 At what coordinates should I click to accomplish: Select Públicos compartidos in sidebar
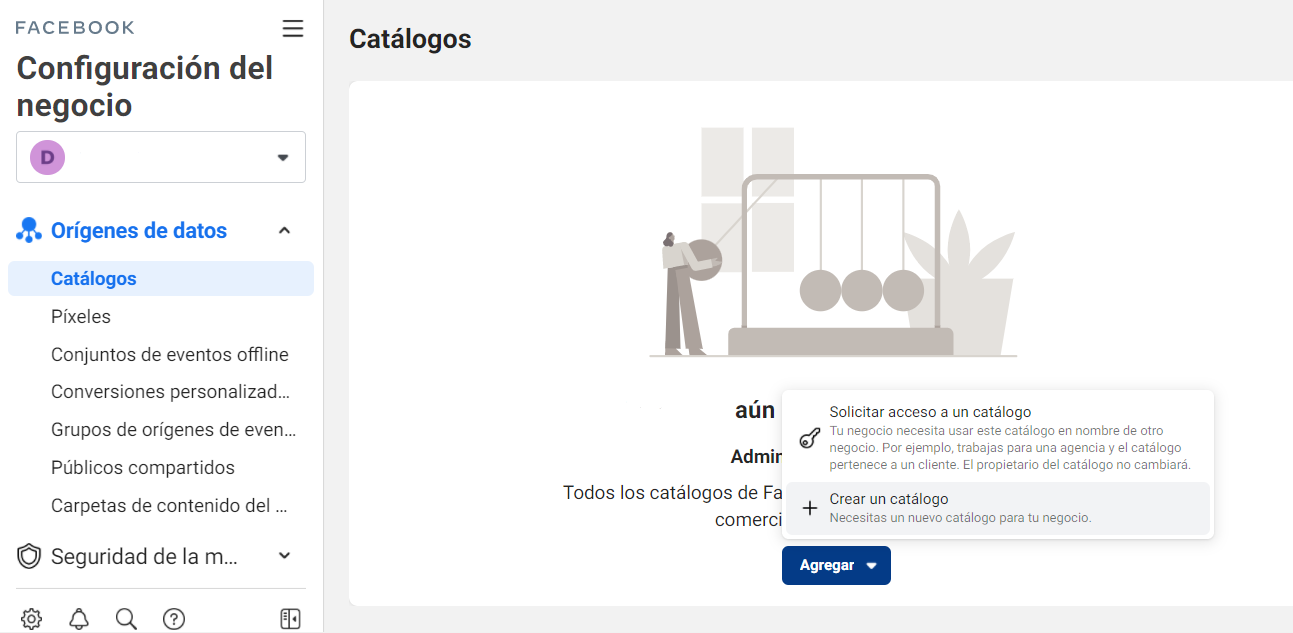[x=142, y=468]
